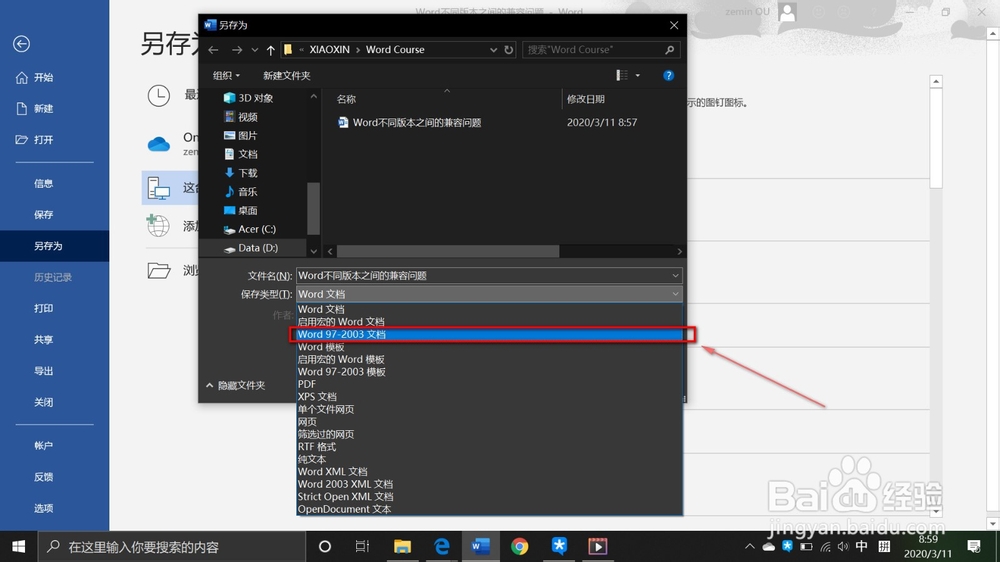Choose Word XML 文档 file type
Screen dimensions: 1000x562
490,471
